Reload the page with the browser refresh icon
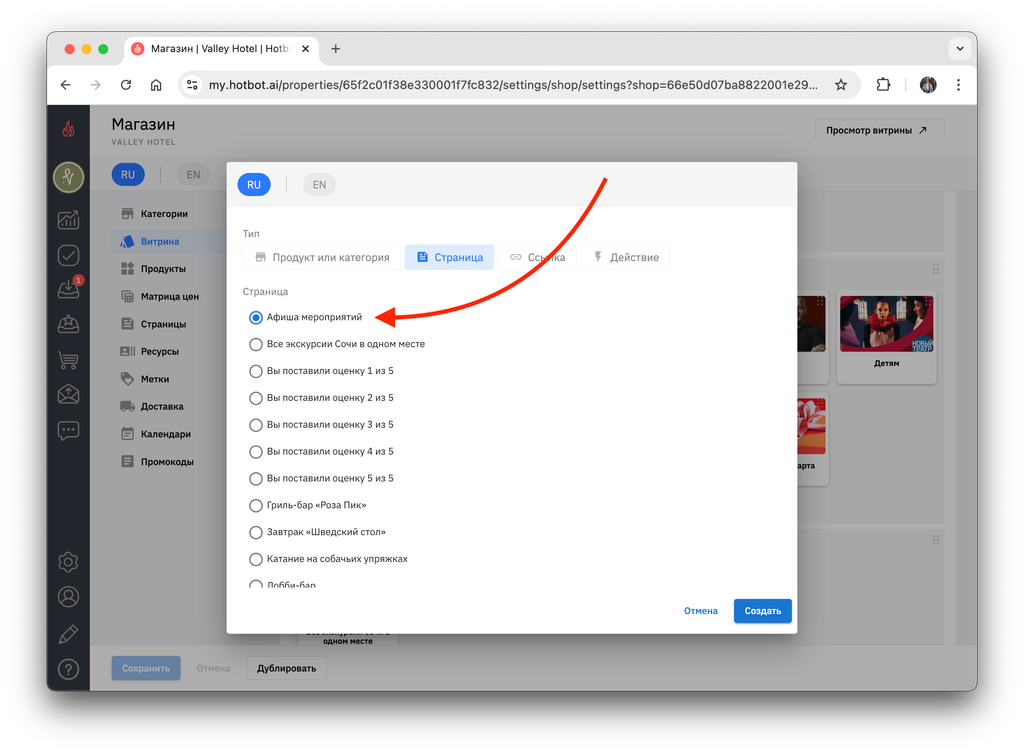Screen dimensions: 1024x753 pos(126,85)
